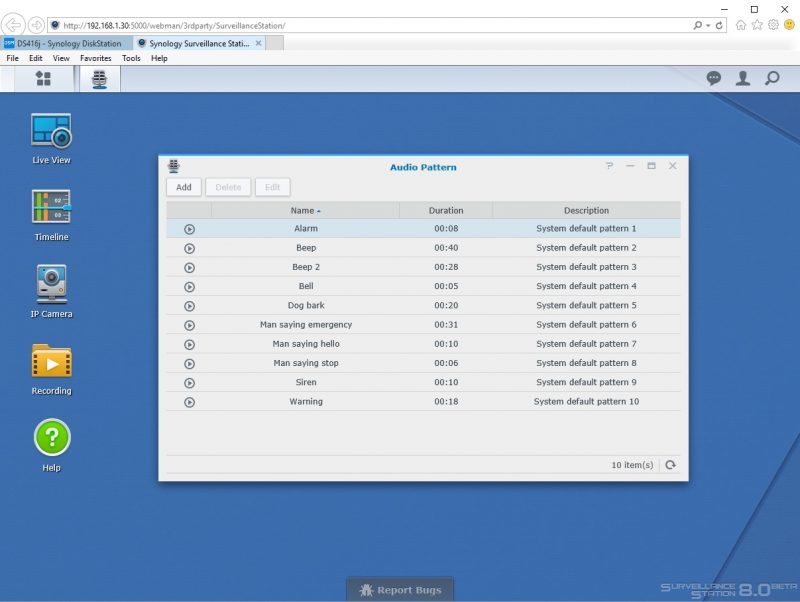Select the Siren row name

pos(306,383)
